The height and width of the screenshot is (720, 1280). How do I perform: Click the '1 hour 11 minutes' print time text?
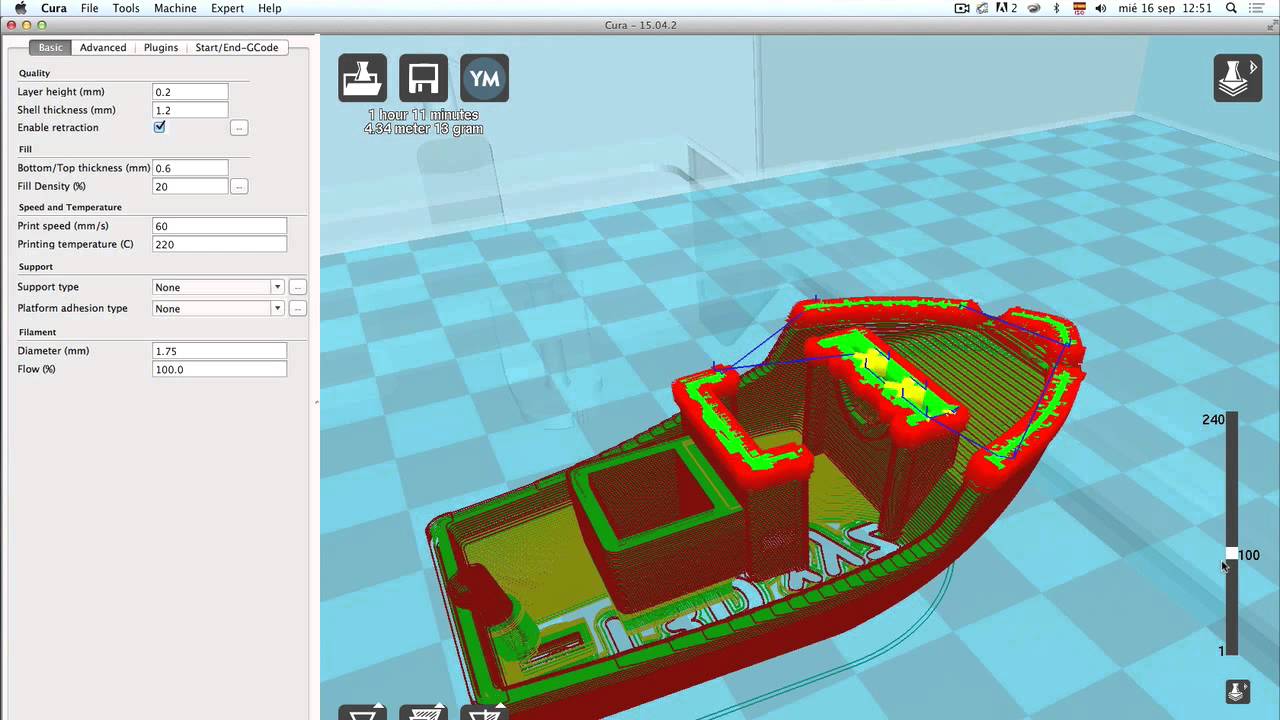click(x=423, y=115)
